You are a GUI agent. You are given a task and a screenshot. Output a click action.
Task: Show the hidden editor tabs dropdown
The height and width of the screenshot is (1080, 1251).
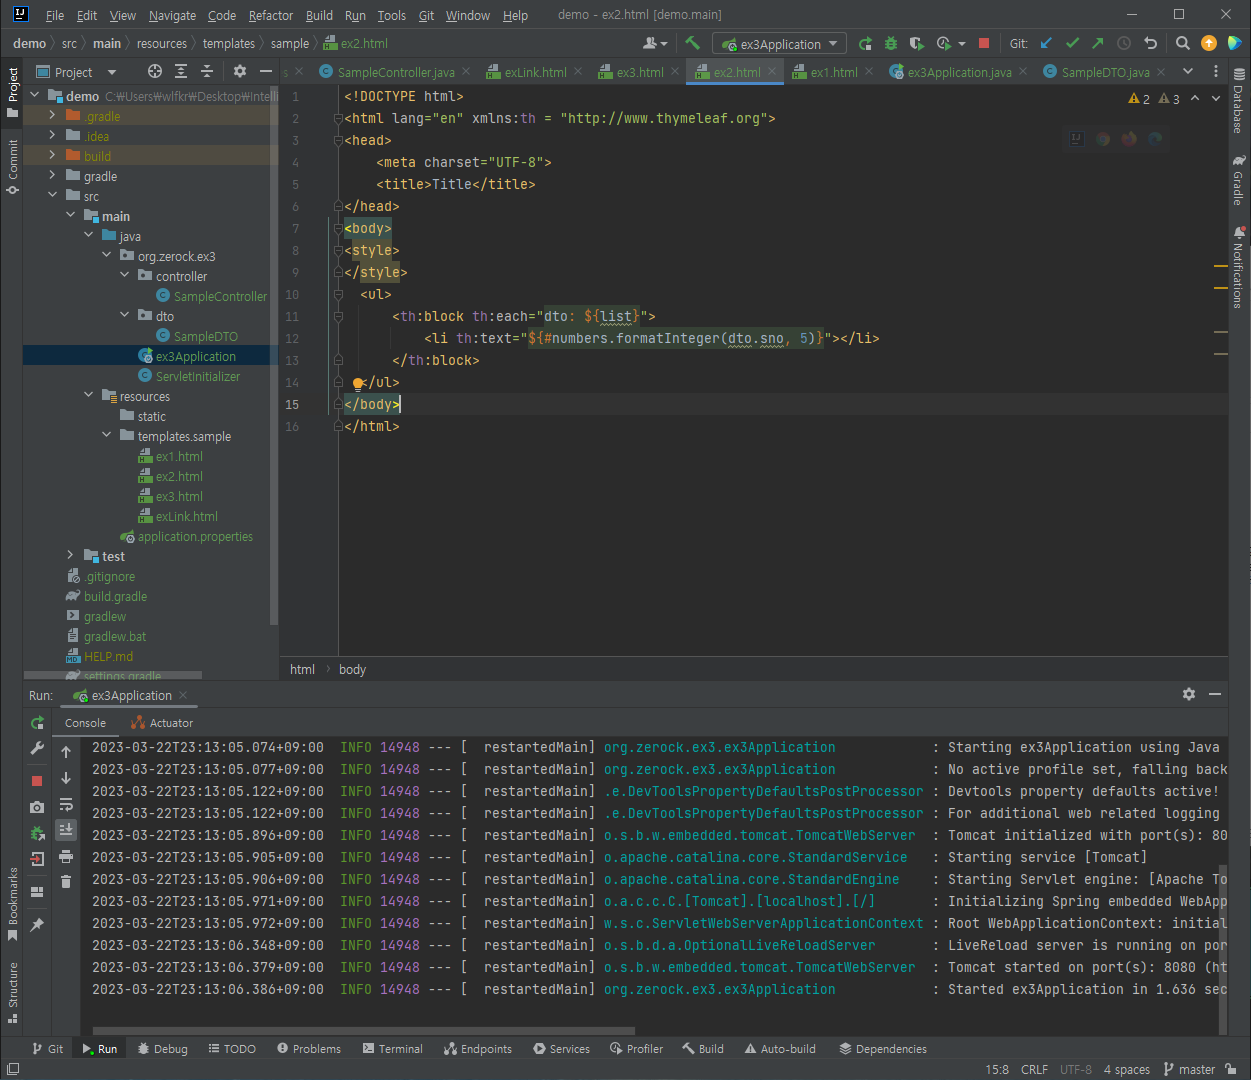pos(1188,71)
